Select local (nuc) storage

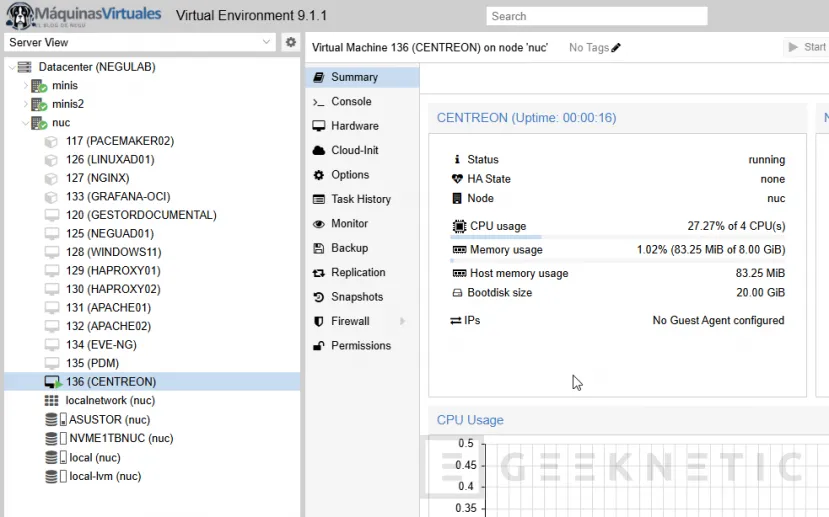coord(152,457)
